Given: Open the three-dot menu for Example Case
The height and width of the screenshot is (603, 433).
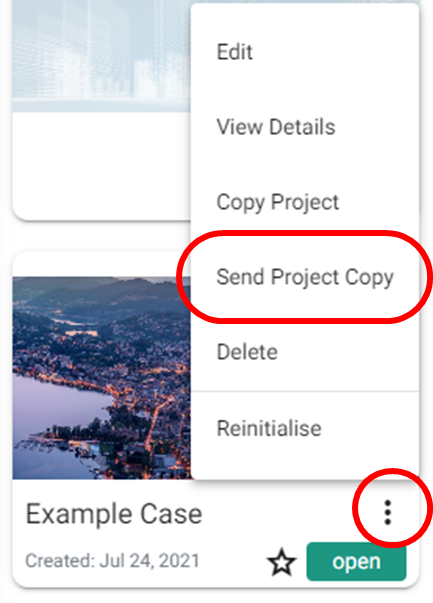Looking at the screenshot, I should coord(388,512).
